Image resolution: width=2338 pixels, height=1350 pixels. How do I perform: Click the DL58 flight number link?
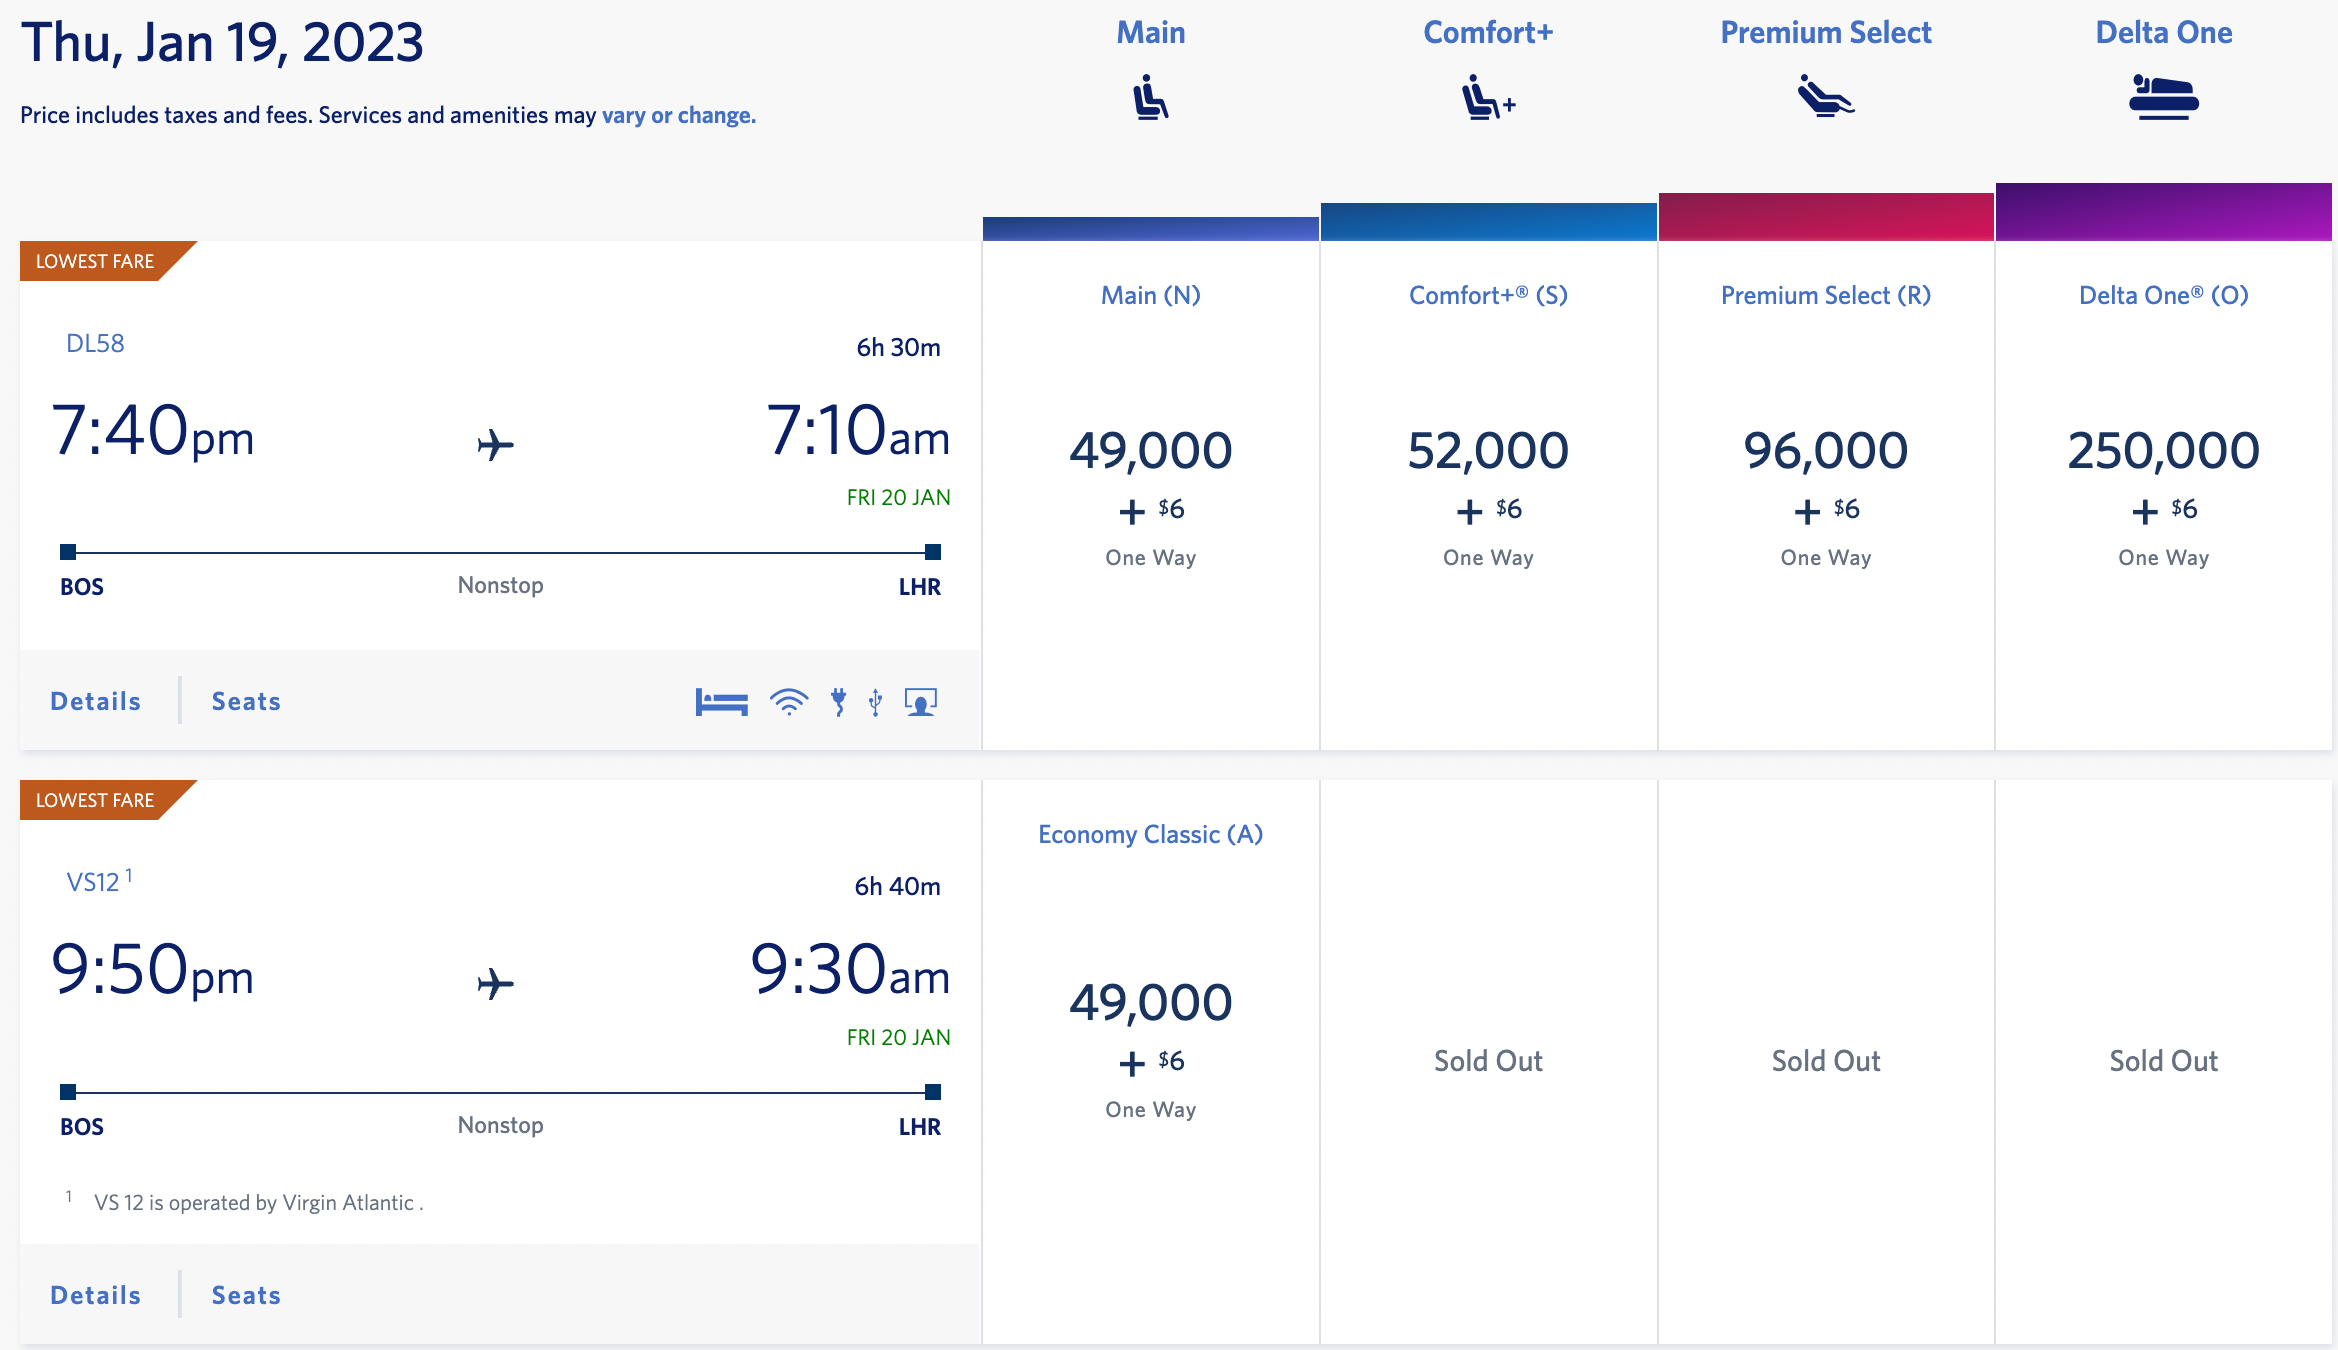tap(95, 342)
